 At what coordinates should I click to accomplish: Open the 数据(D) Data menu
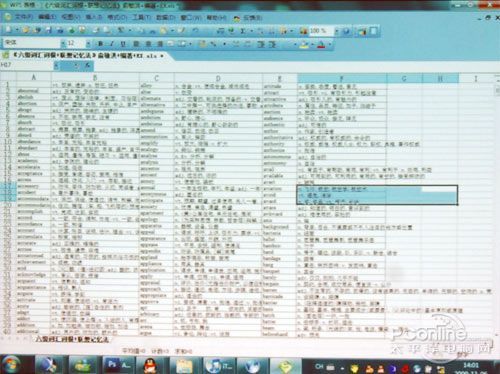[165, 17]
